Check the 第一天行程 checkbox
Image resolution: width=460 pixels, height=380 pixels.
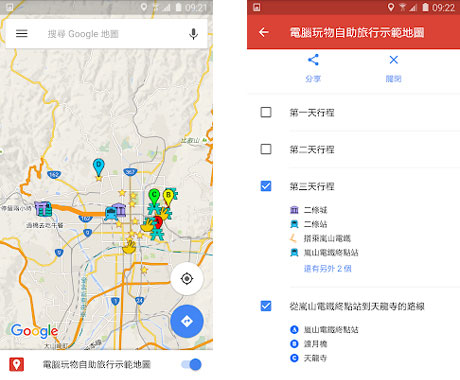click(266, 112)
